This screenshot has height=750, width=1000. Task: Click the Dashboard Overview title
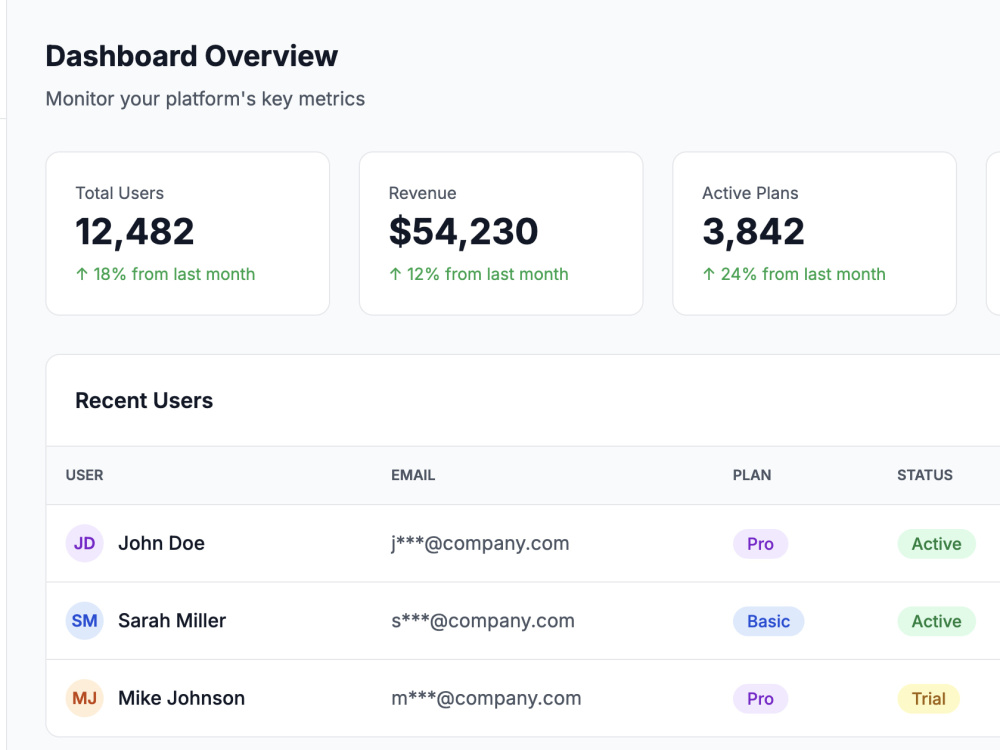(192, 56)
